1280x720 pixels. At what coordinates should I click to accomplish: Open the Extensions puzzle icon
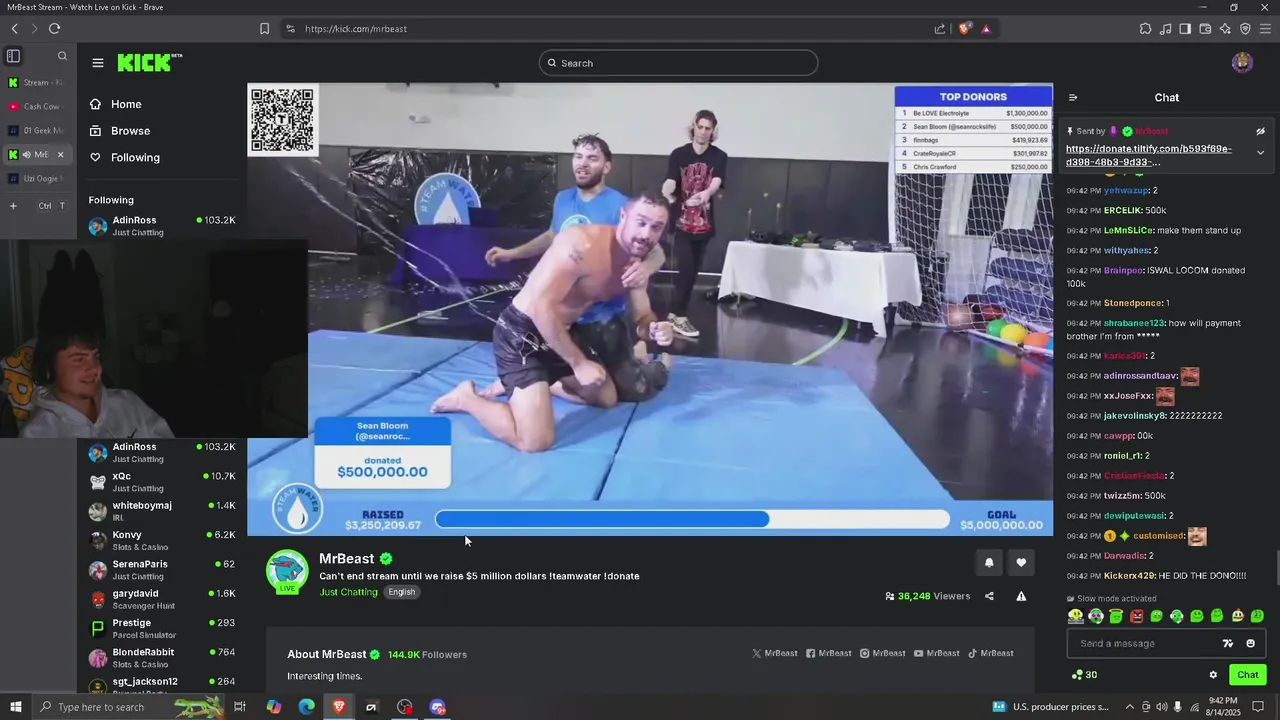coord(1146,29)
